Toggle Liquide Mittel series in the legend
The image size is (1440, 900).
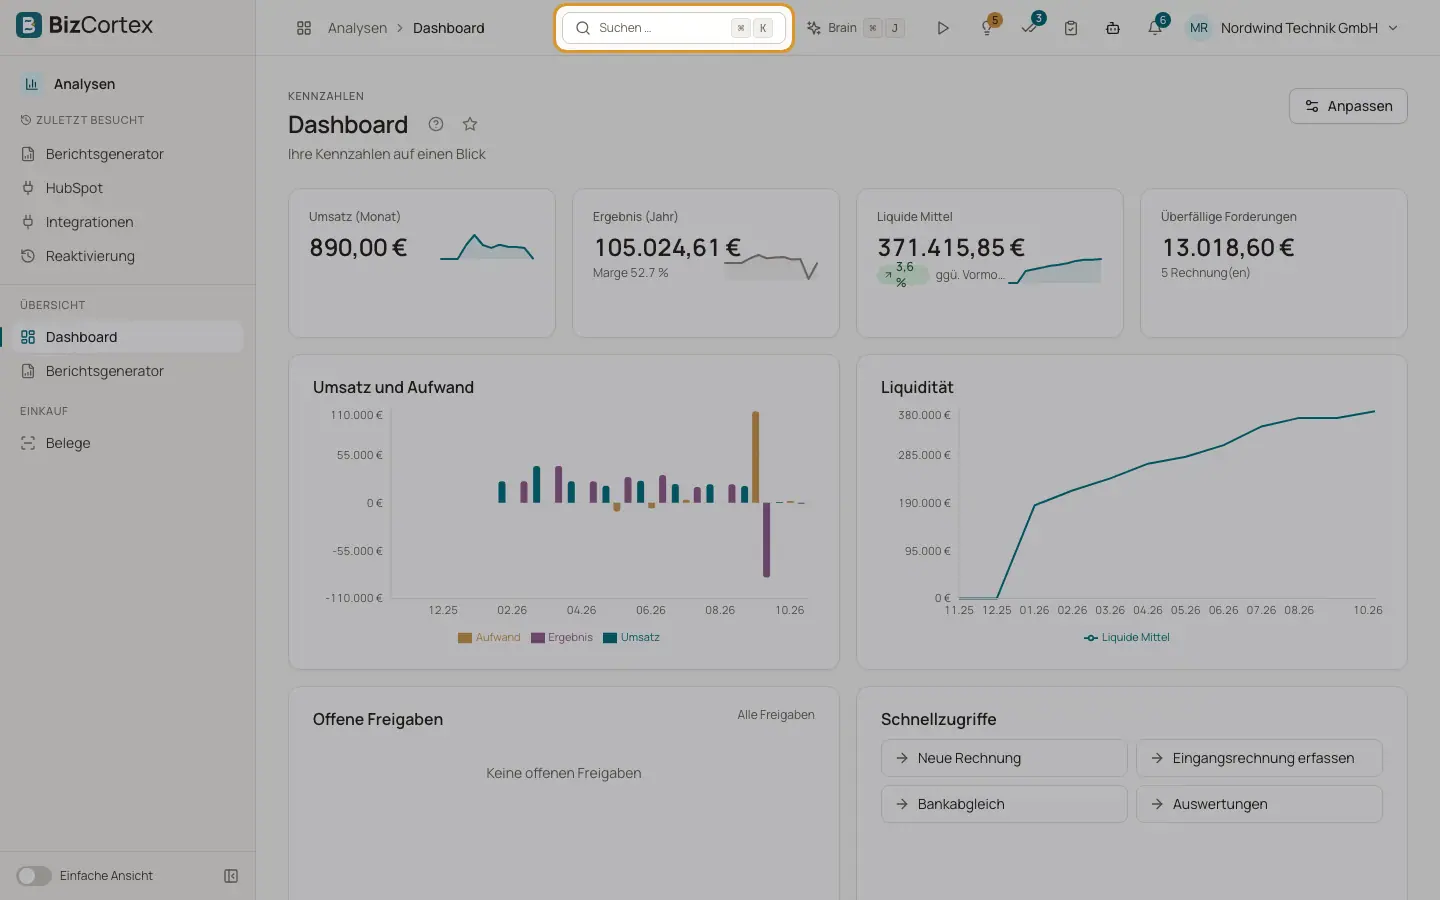pyautogui.click(x=1127, y=637)
